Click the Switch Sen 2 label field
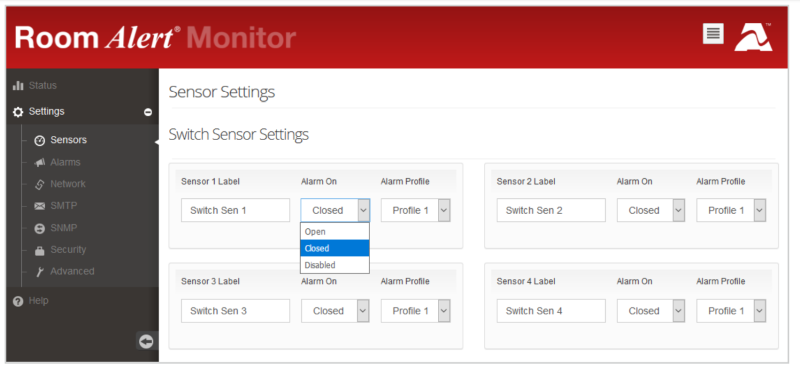This screenshot has height=374, width=800. click(551, 210)
